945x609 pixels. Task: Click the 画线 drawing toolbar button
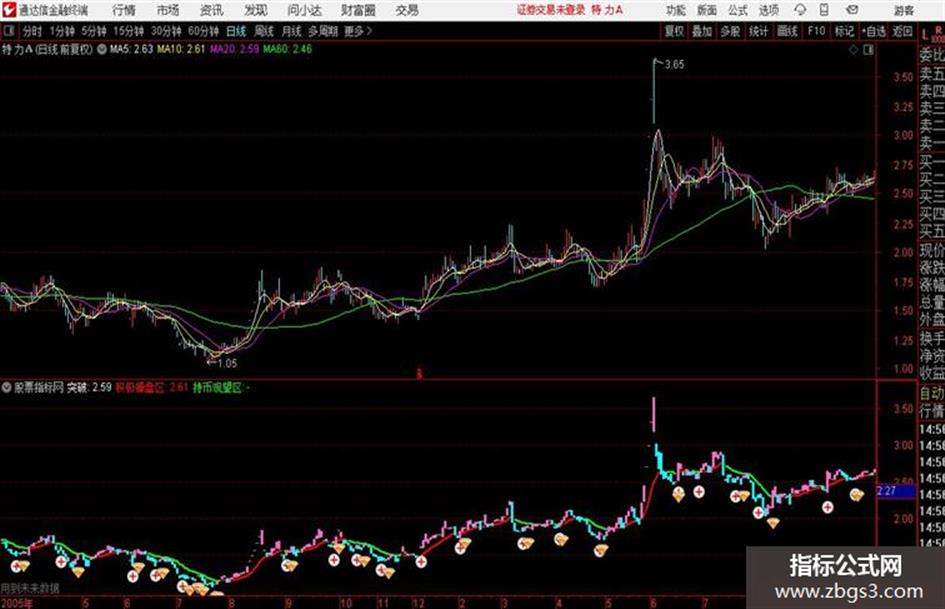(x=787, y=31)
